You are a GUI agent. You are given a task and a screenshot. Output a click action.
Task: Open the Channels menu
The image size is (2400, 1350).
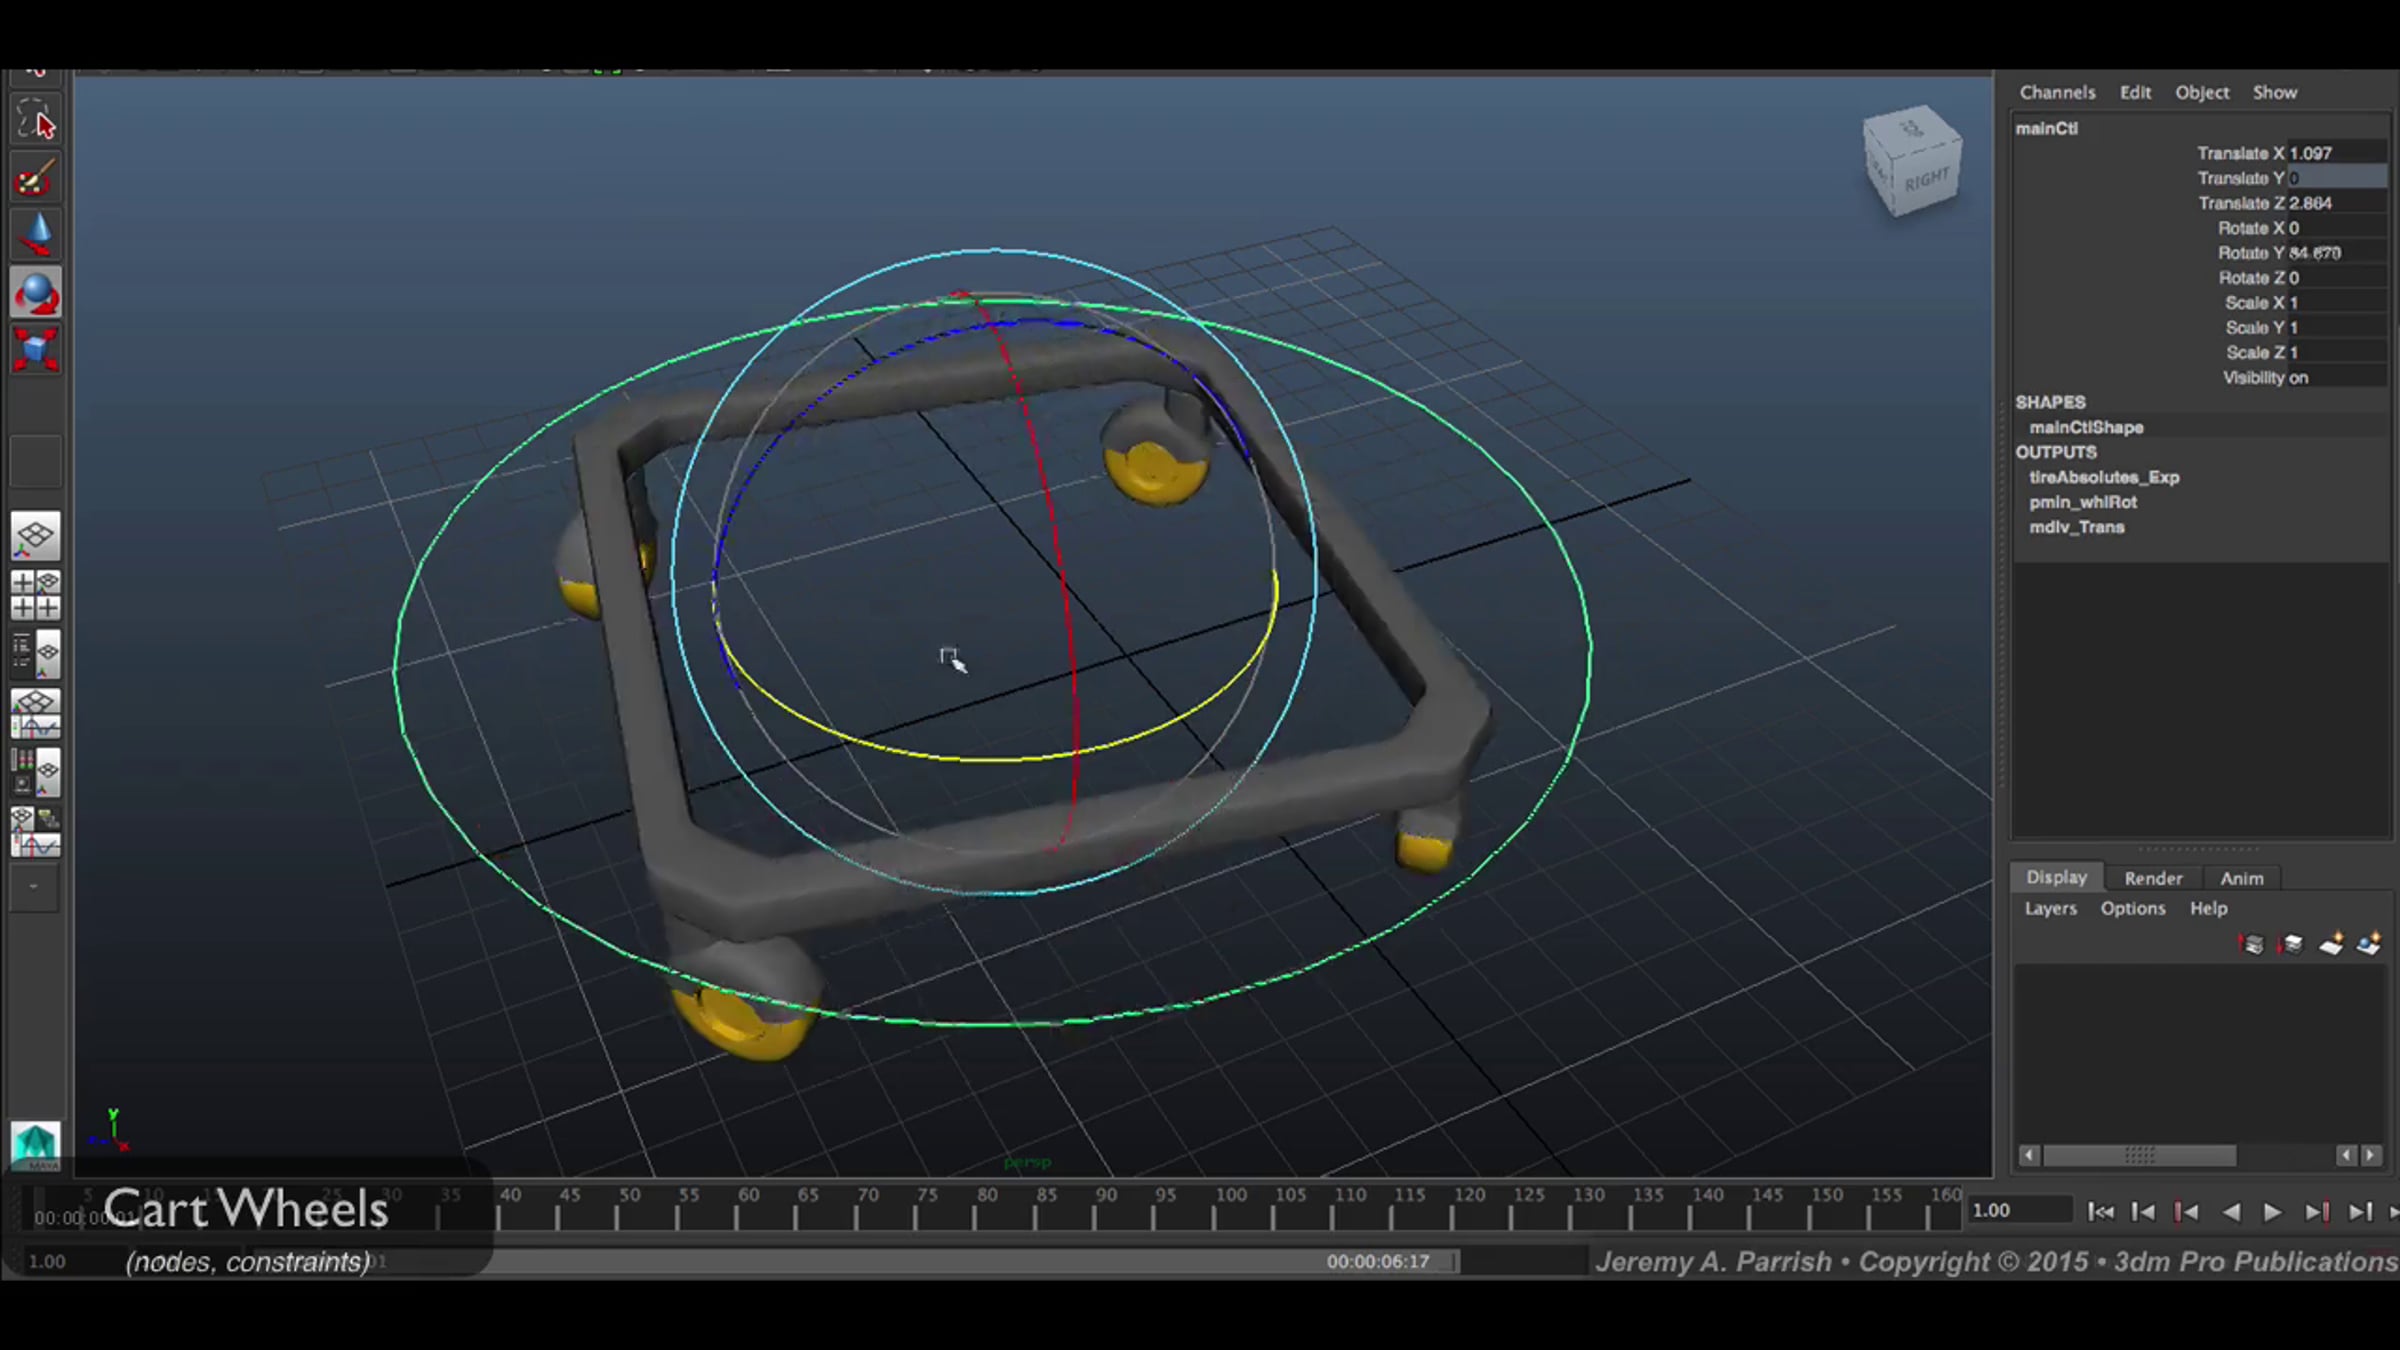click(2056, 93)
